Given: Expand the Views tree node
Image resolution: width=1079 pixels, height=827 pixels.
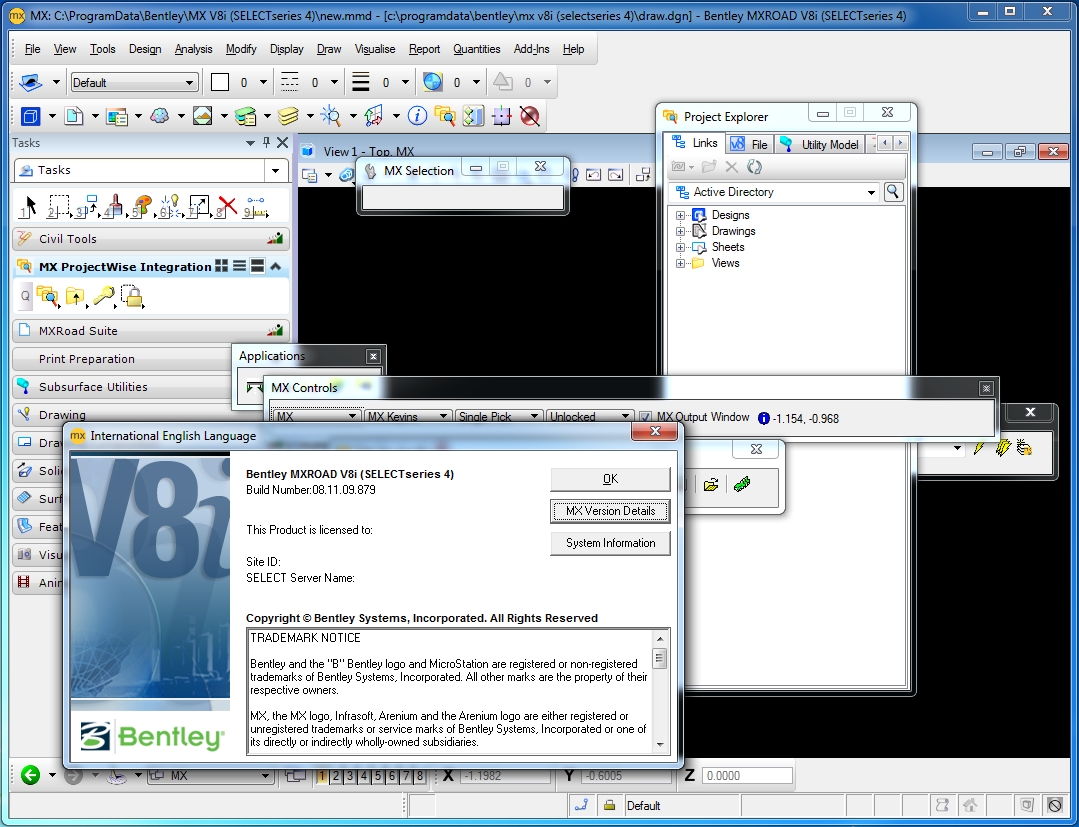Looking at the screenshot, I should point(681,263).
